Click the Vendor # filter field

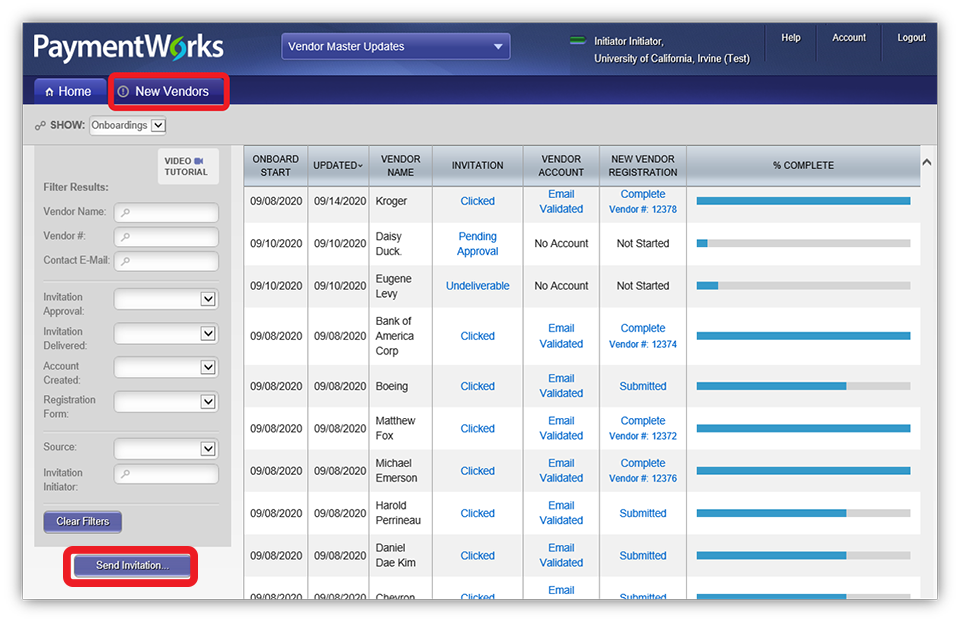(x=166, y=237)
